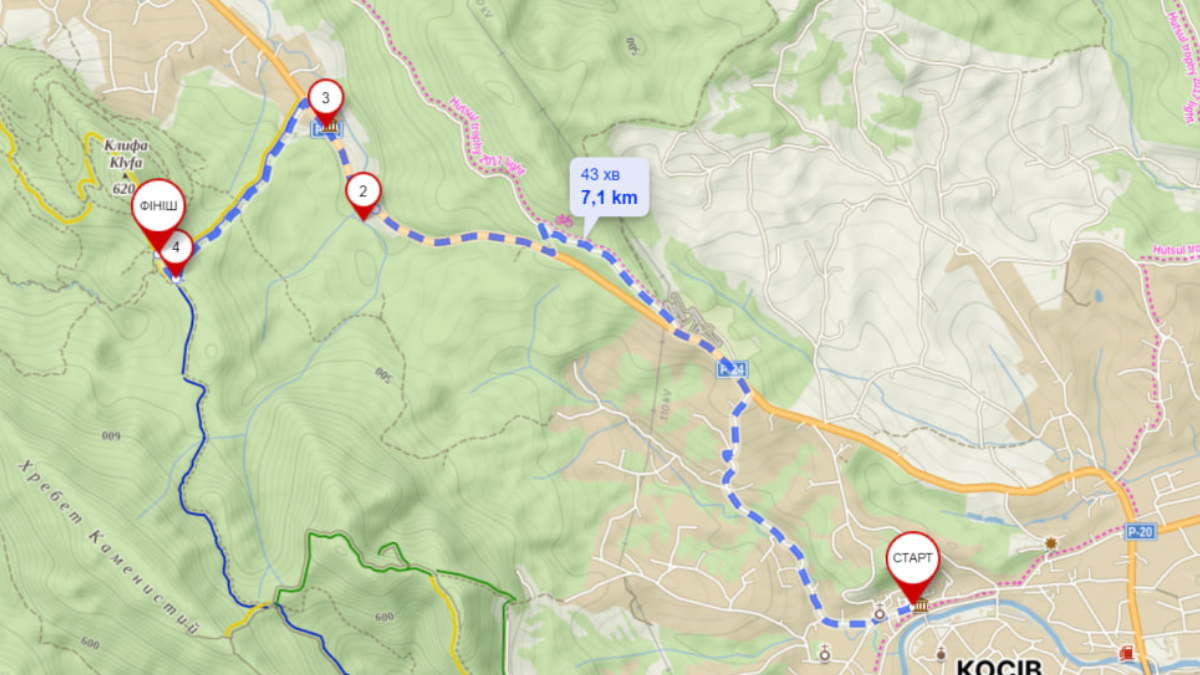Select waypoint marker number 3
Viewport: 1200px width, 675px height.
point(325,101)
